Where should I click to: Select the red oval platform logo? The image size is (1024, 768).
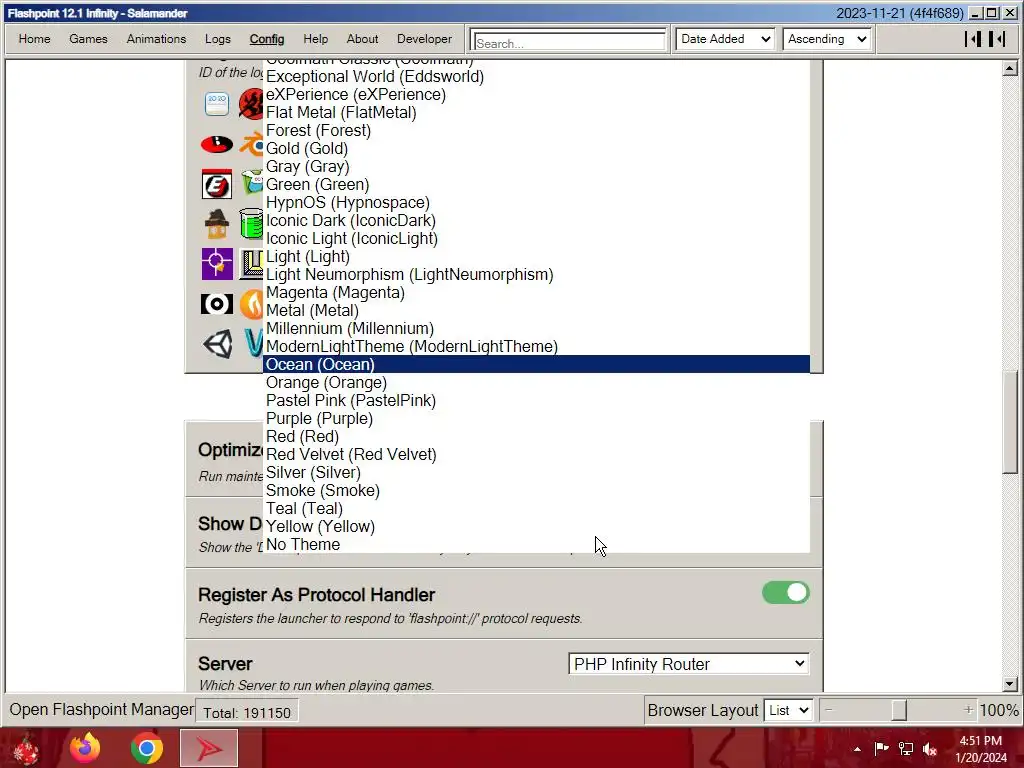click(x=217, y=144)
